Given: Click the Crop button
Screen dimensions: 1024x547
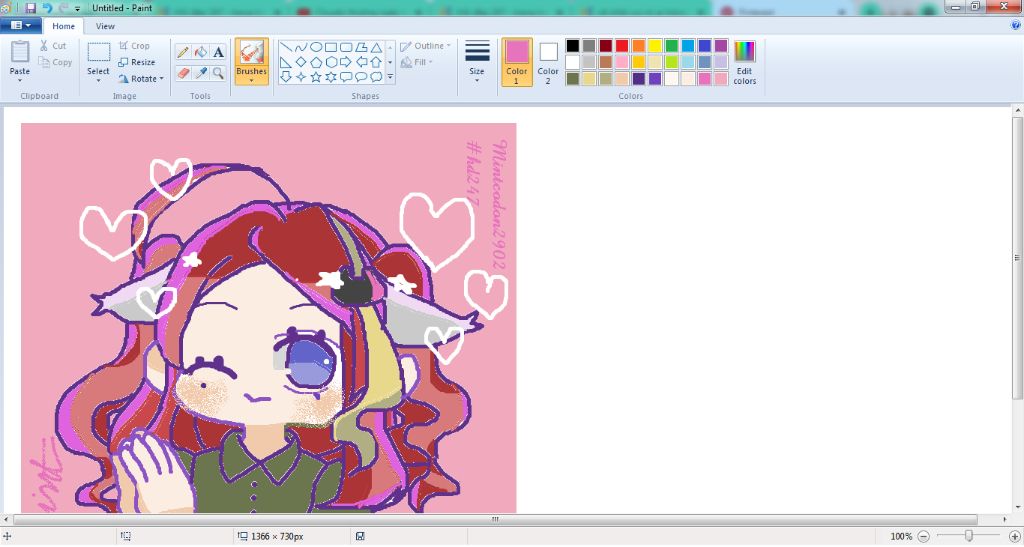Looking at the screenshot, I should [x=134, y=46].
